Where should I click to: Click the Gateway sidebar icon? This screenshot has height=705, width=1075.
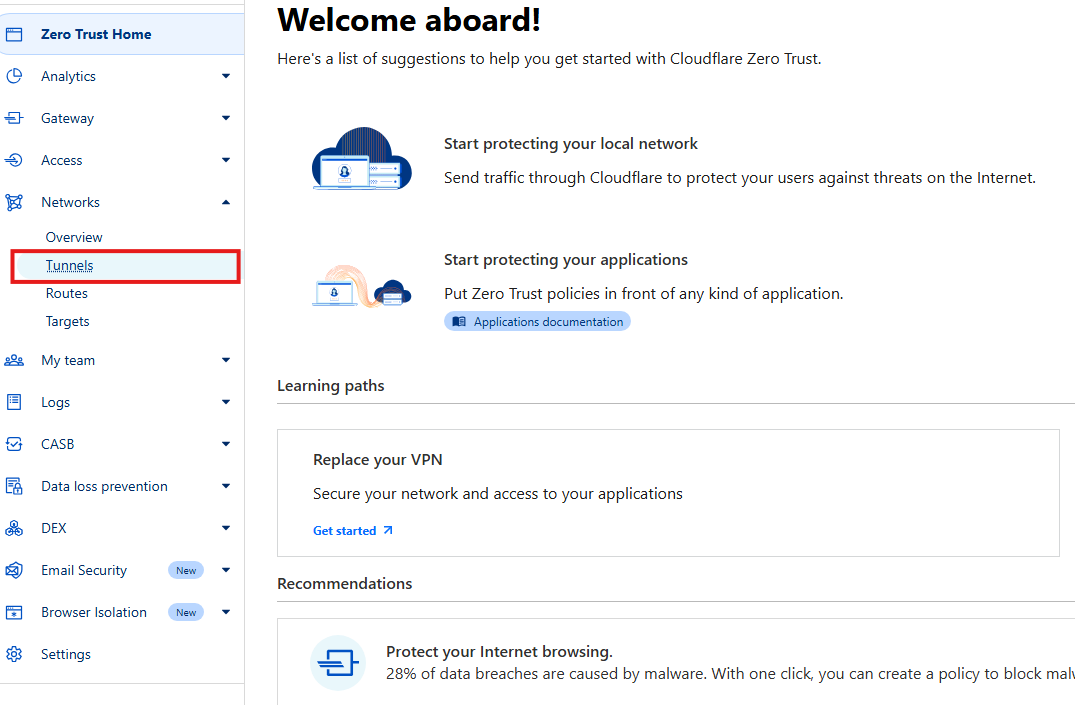click(x=14, y=118)
